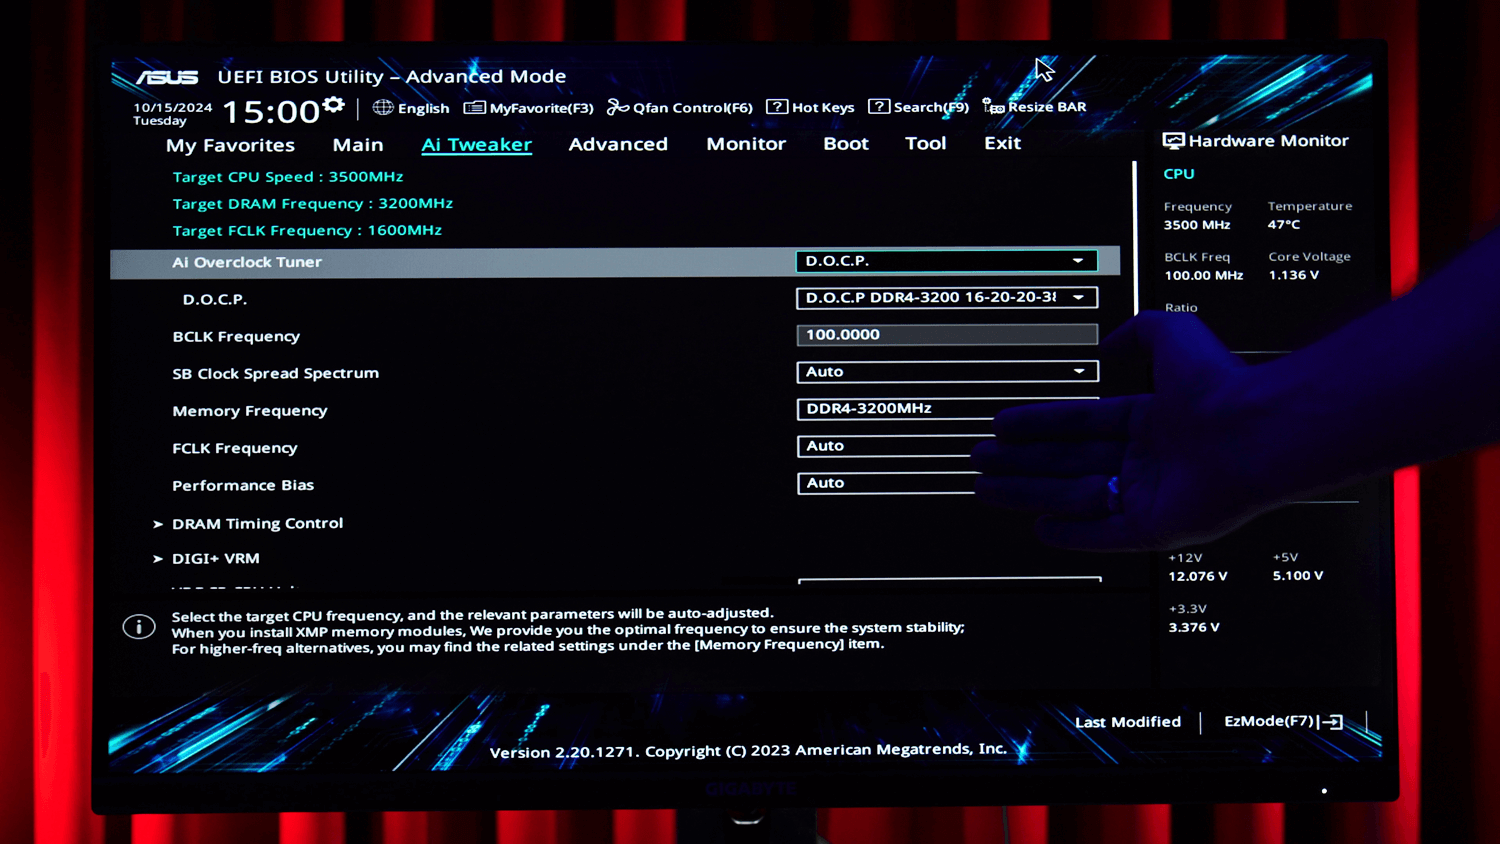The height and width of the screenshot is (844, 1500).
Task: Show the Hot Keys help
Action: 810,107
